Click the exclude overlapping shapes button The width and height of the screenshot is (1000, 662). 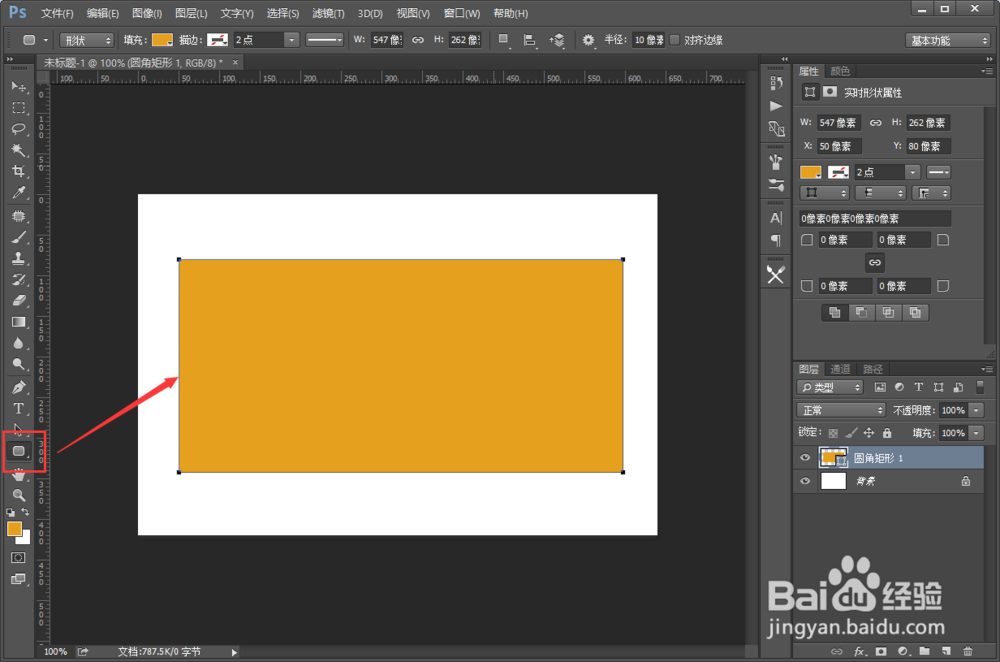[915, 313]
